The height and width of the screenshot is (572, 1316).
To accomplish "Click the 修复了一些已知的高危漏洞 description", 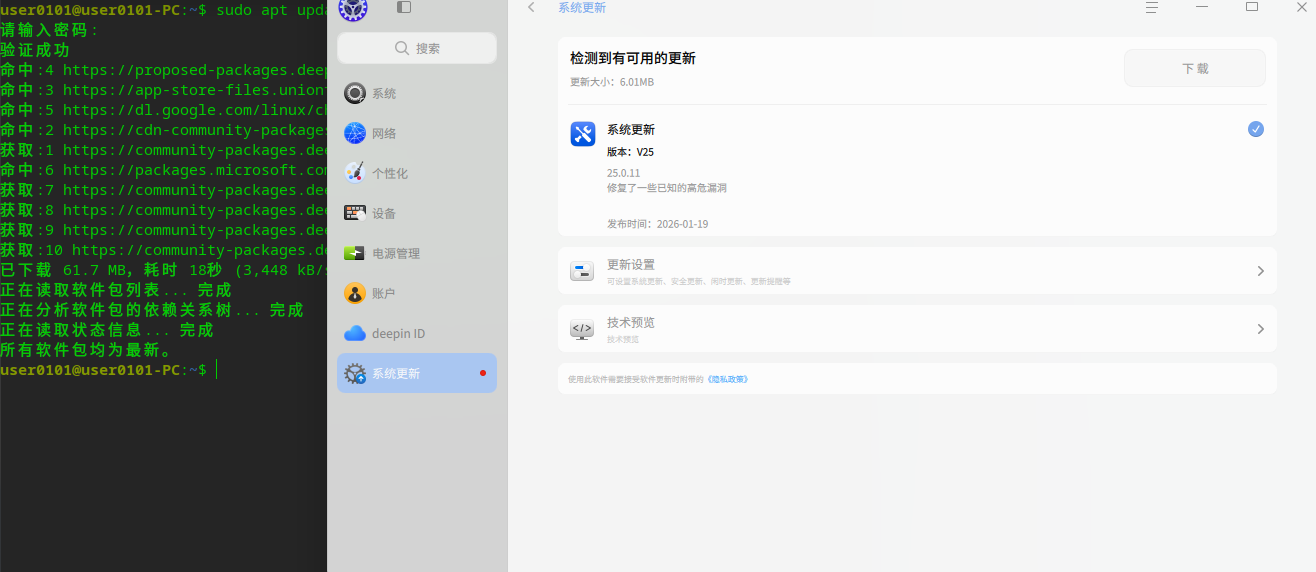I will tap(667, 187).
